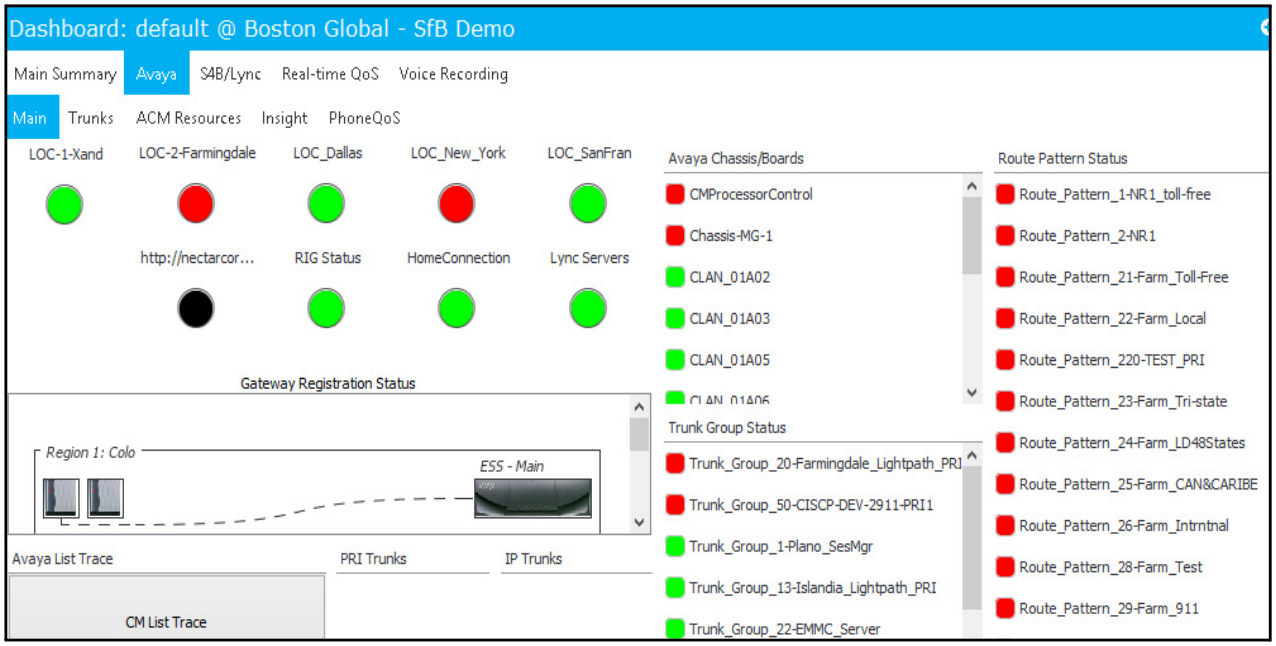Viewport: 1276px width, 646px height.
Task: Click the down arrow in Gateway Registration Status
Action: pyautogui.click(x=640, y=522)
